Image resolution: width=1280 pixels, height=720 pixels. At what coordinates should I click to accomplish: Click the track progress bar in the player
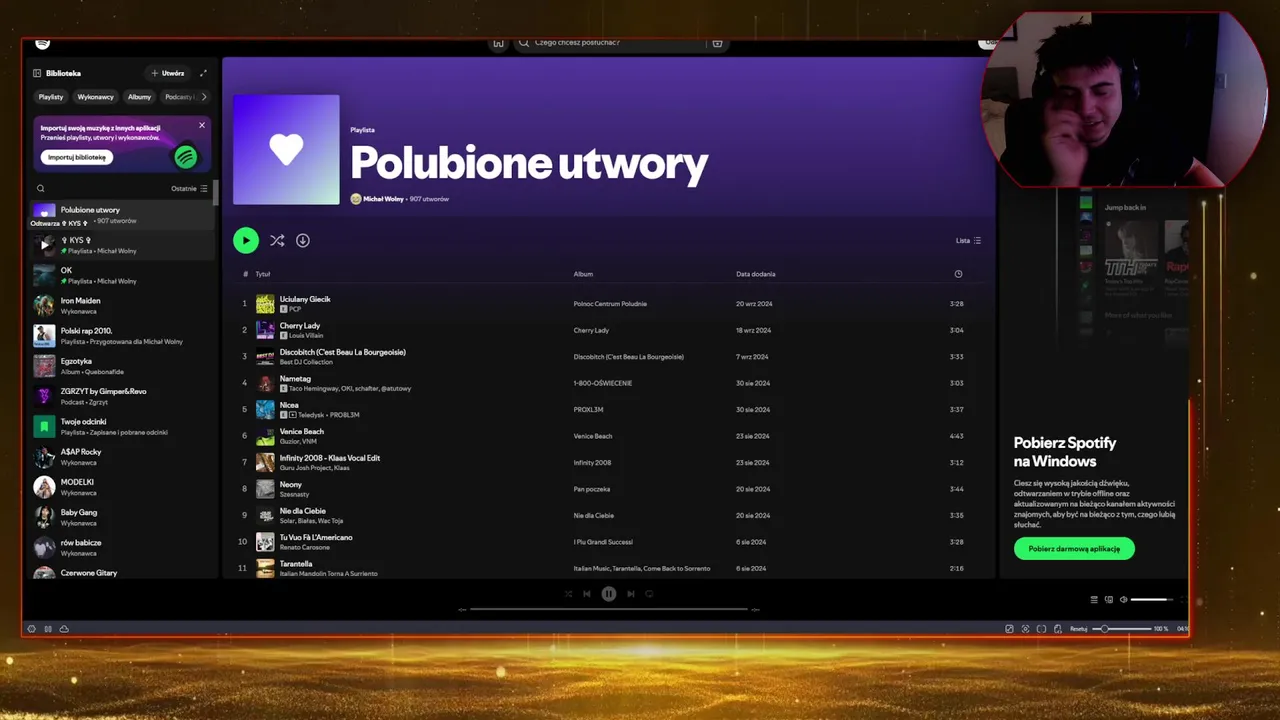pos(608,609)
